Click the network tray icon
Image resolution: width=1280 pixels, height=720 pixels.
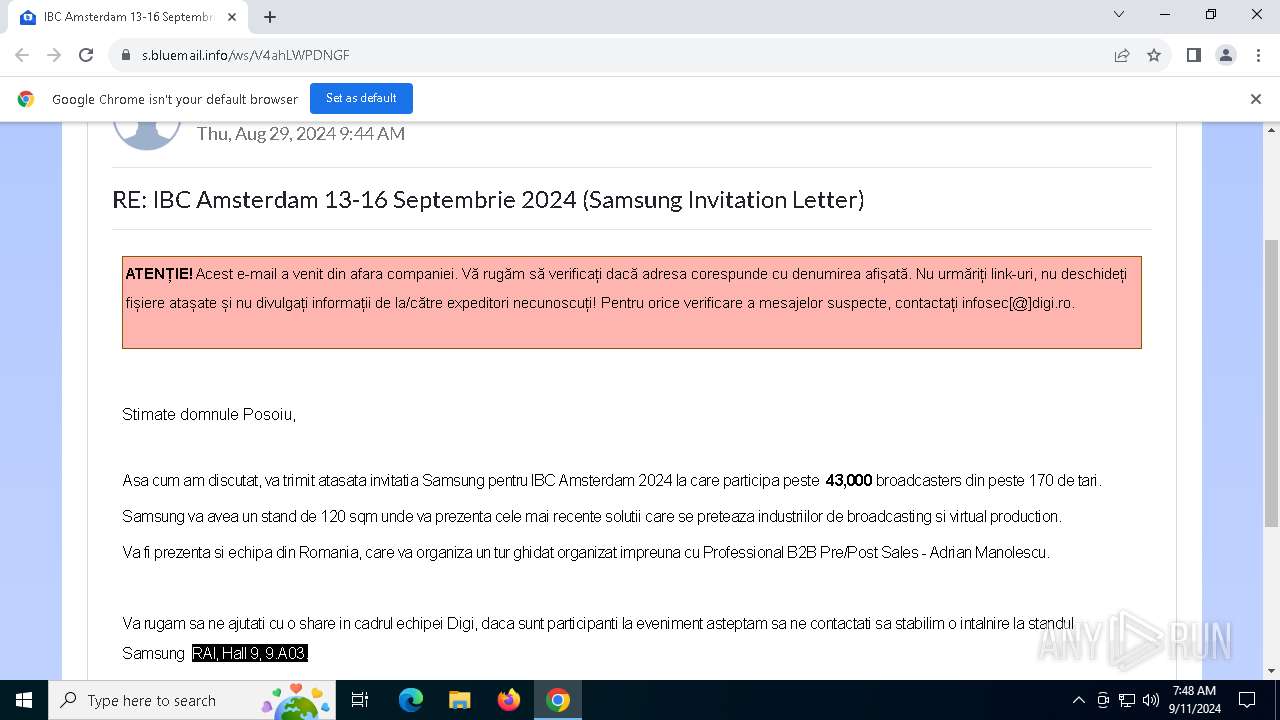pos(1127,700)
